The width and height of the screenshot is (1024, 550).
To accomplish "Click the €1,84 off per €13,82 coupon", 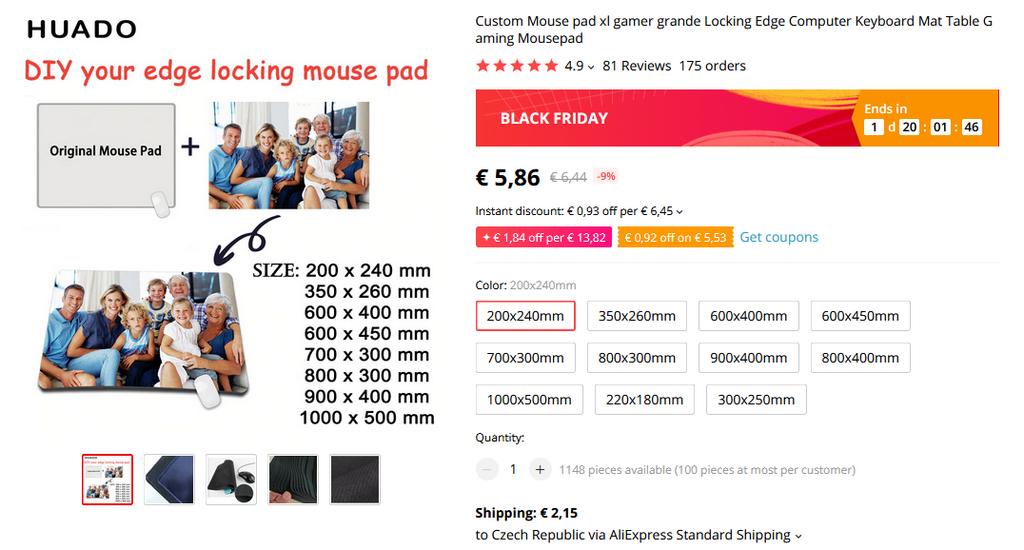I will pos(543,237).
